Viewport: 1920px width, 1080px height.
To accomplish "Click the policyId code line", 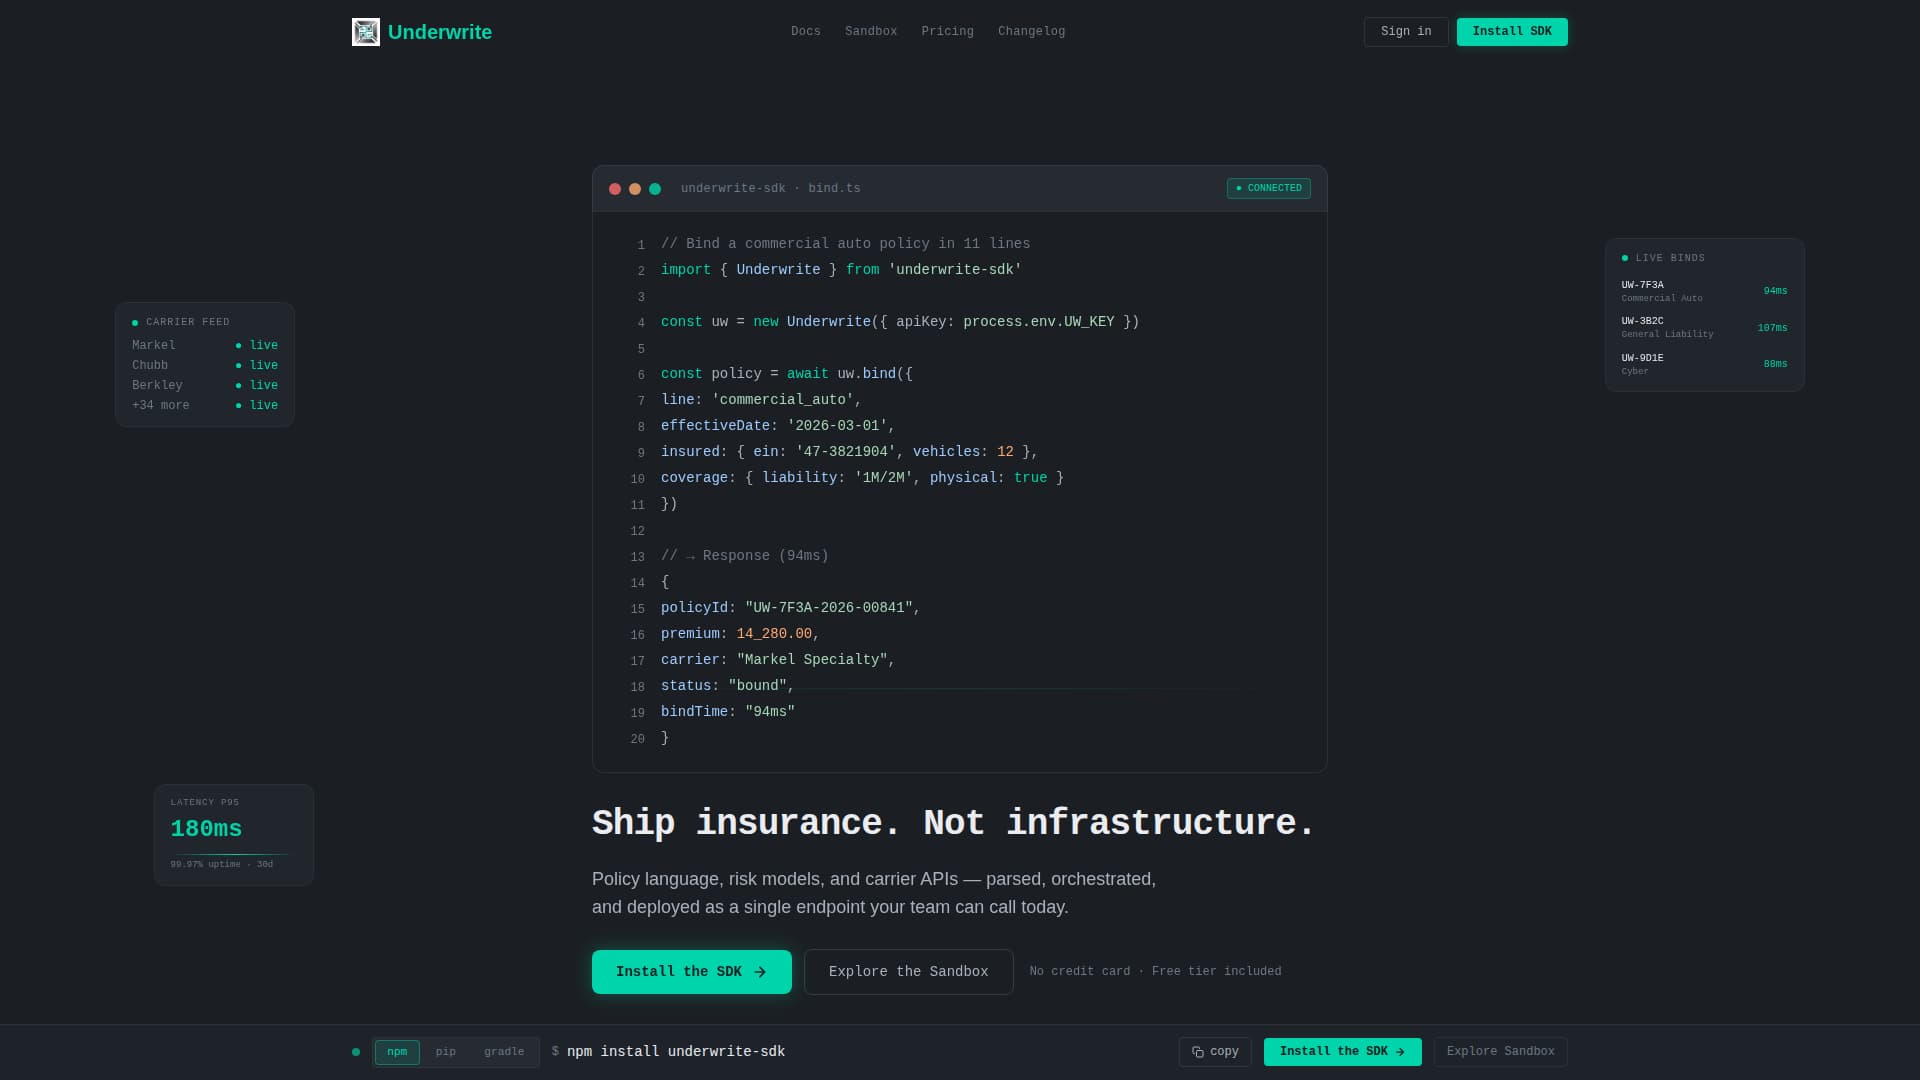I will [x=790, y=608].
